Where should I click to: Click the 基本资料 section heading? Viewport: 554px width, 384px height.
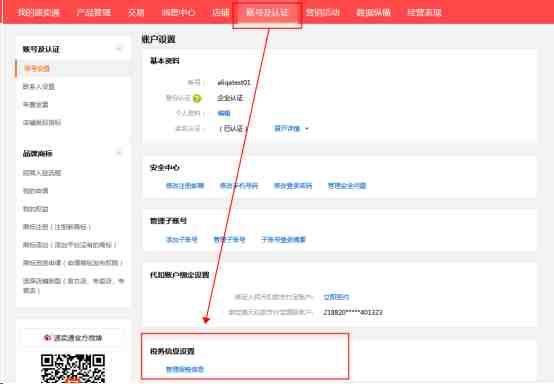click(165, 61)
